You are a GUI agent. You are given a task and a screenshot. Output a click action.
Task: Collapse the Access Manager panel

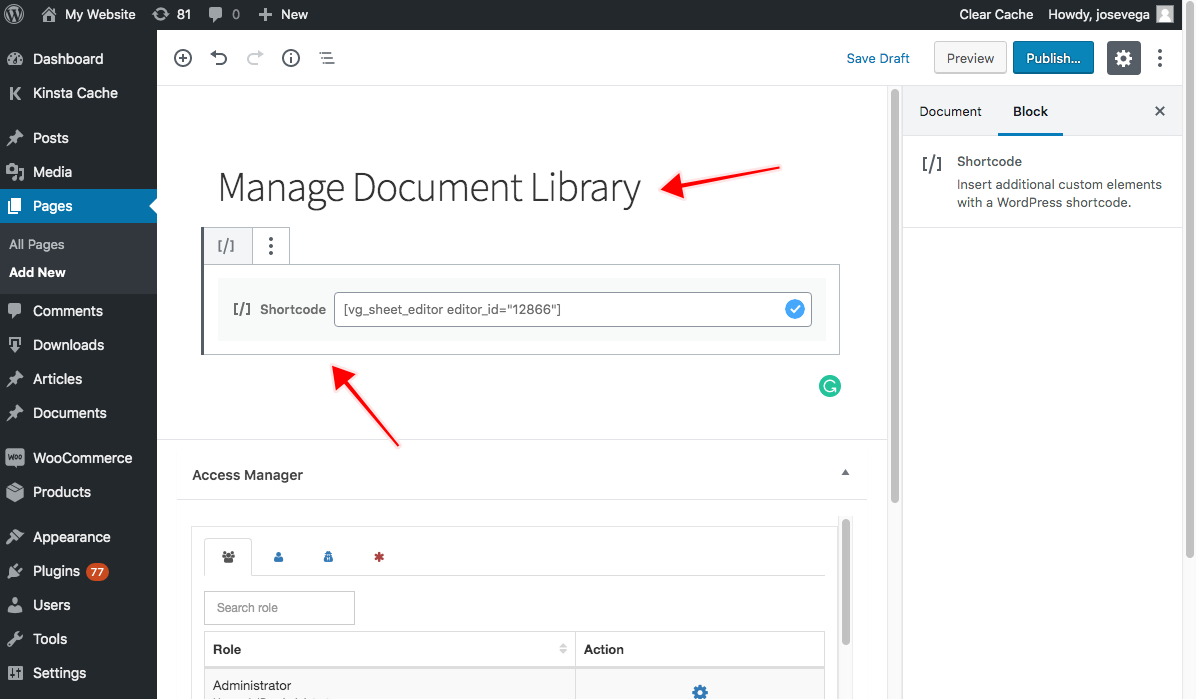click(845, 471)
